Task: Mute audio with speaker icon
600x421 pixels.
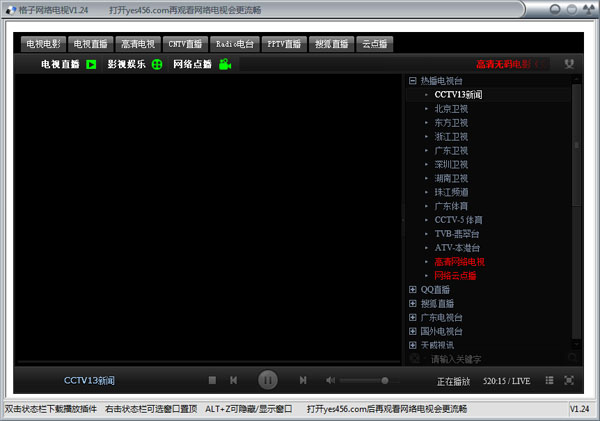Action: tap(331, 380)
